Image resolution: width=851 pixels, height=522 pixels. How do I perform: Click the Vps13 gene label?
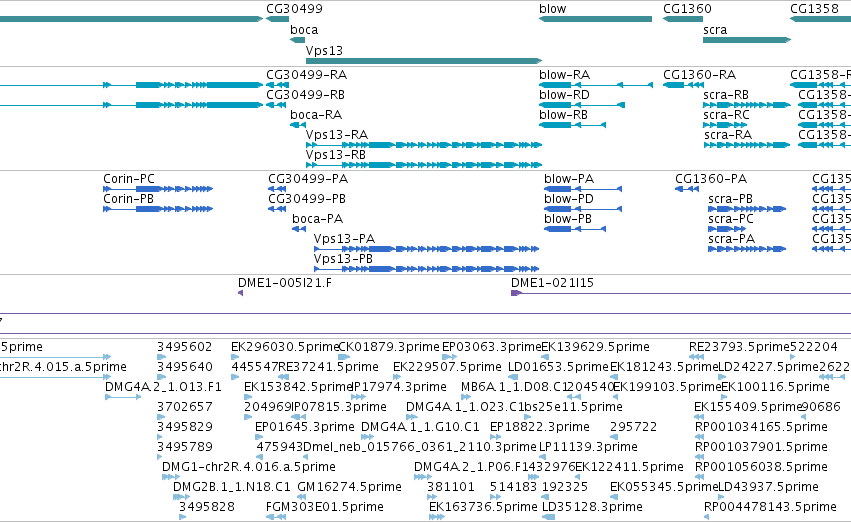324,50
